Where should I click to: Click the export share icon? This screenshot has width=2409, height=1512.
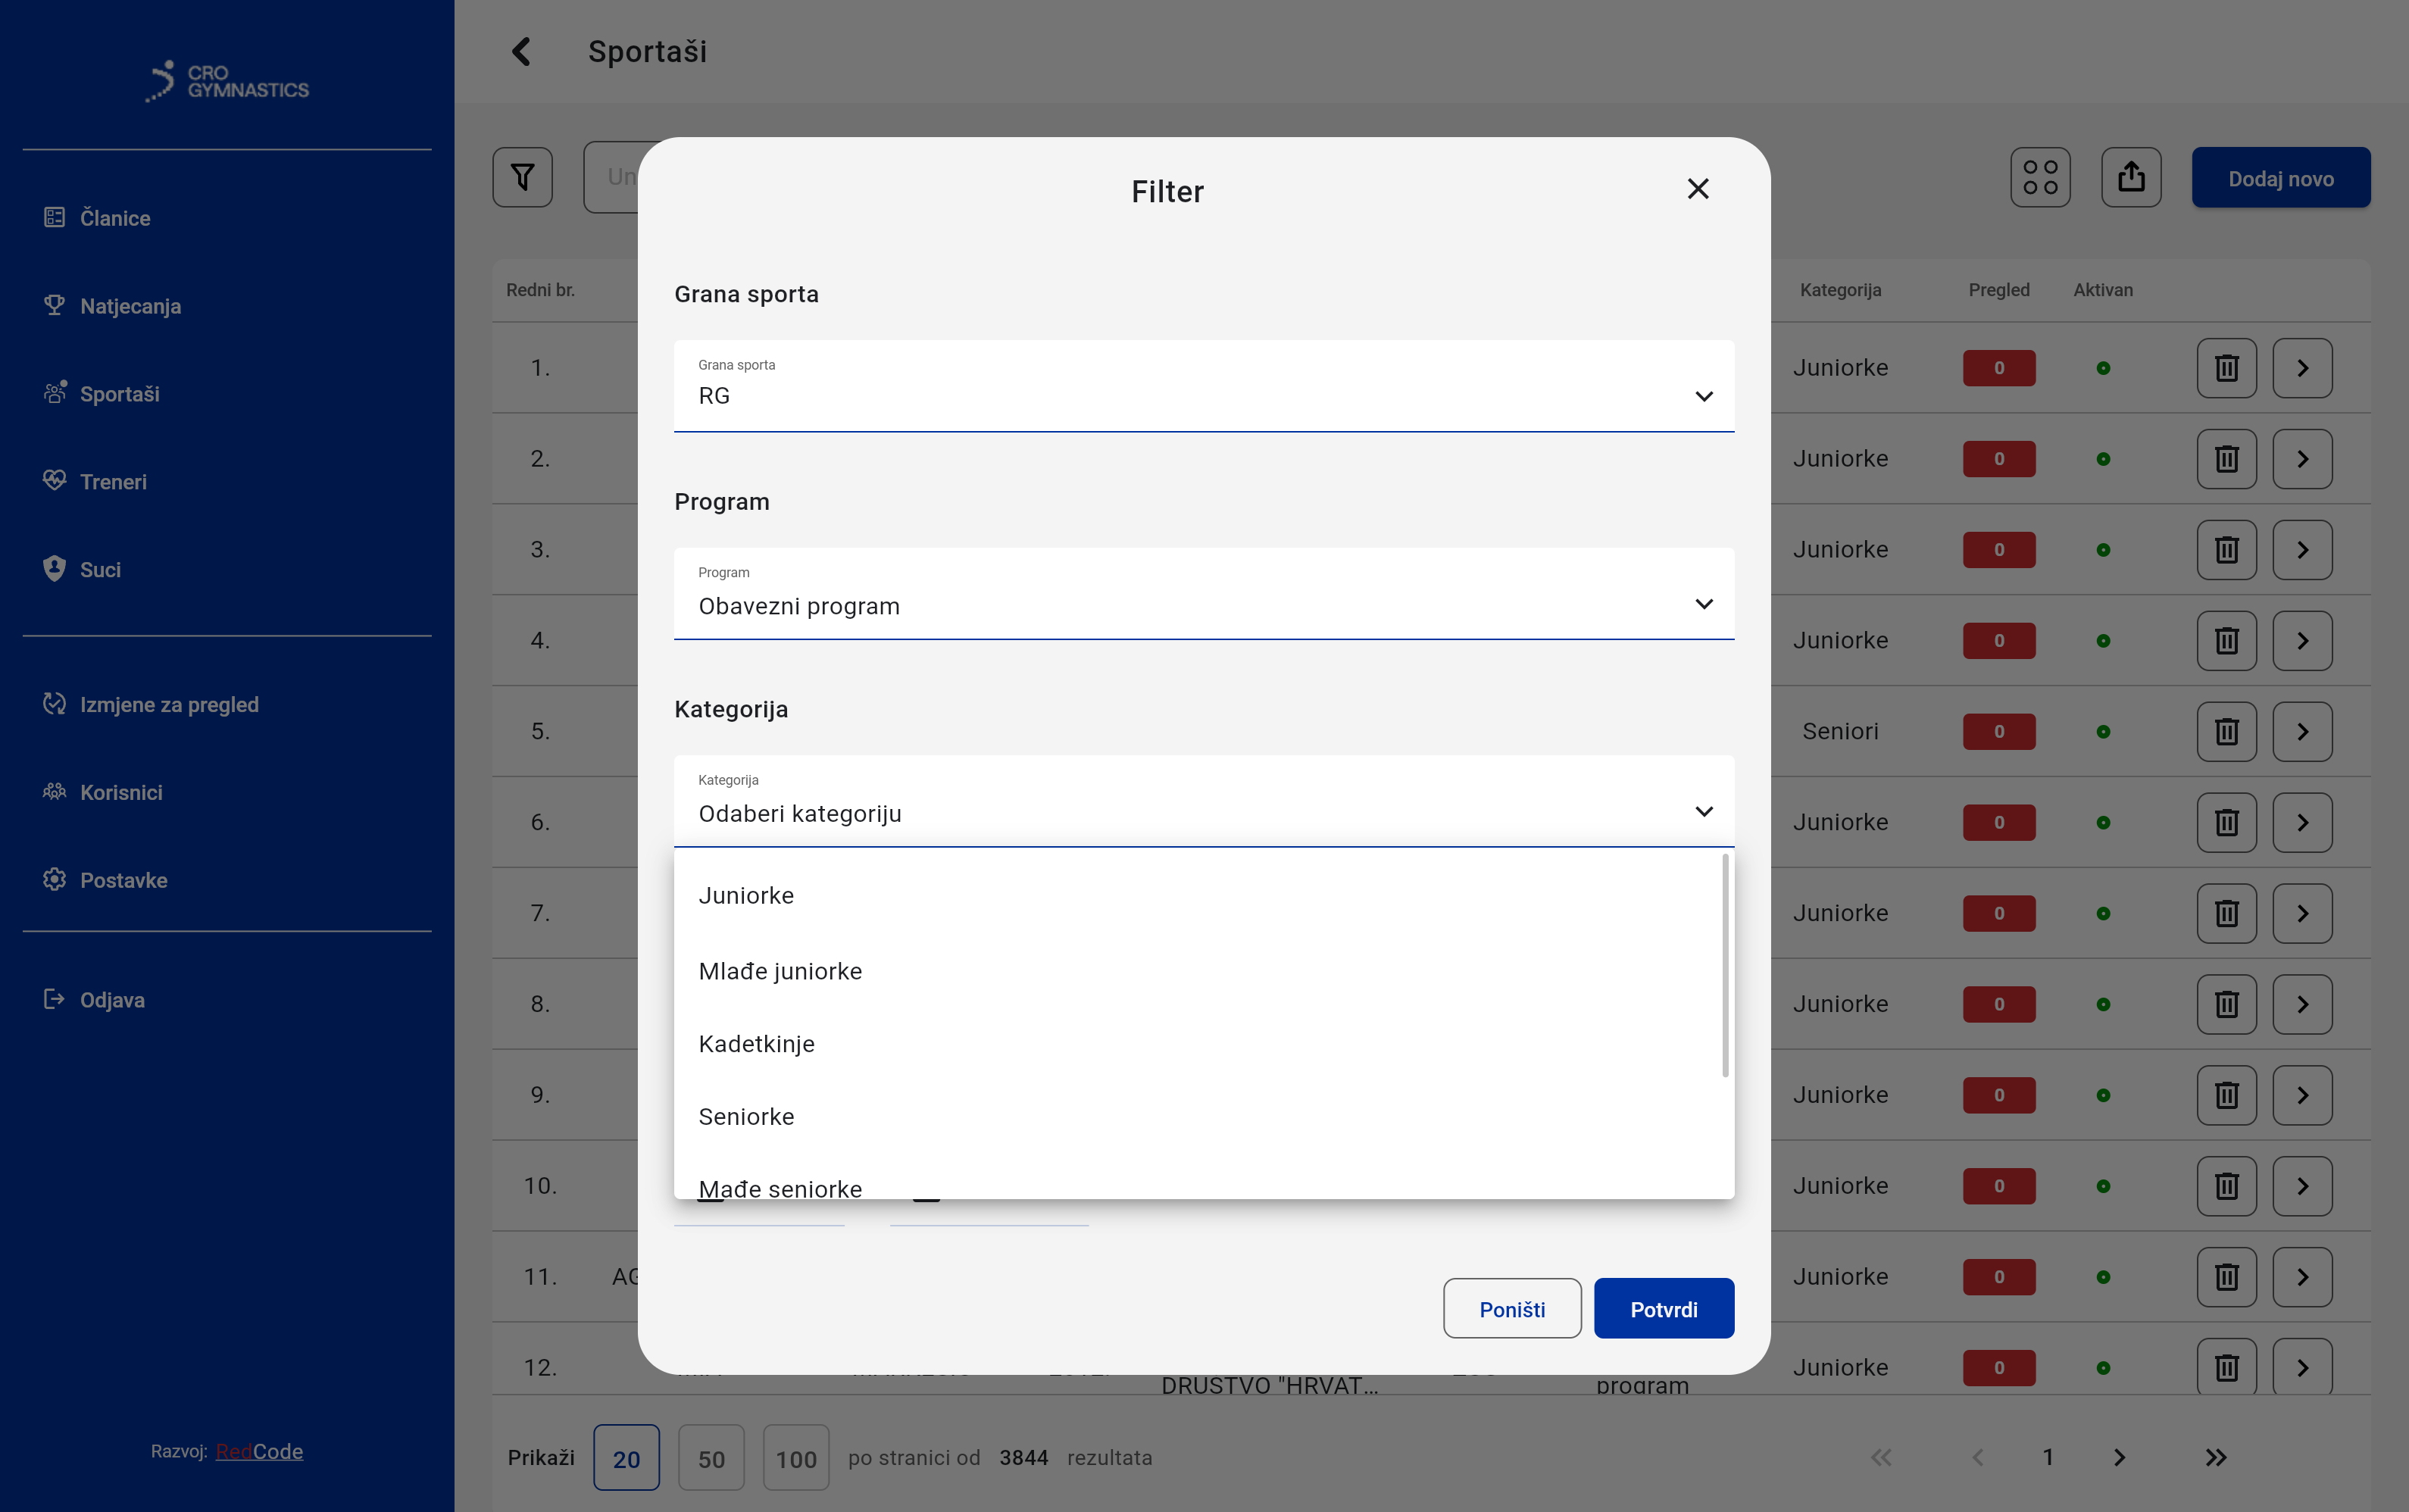[2130, 178]
